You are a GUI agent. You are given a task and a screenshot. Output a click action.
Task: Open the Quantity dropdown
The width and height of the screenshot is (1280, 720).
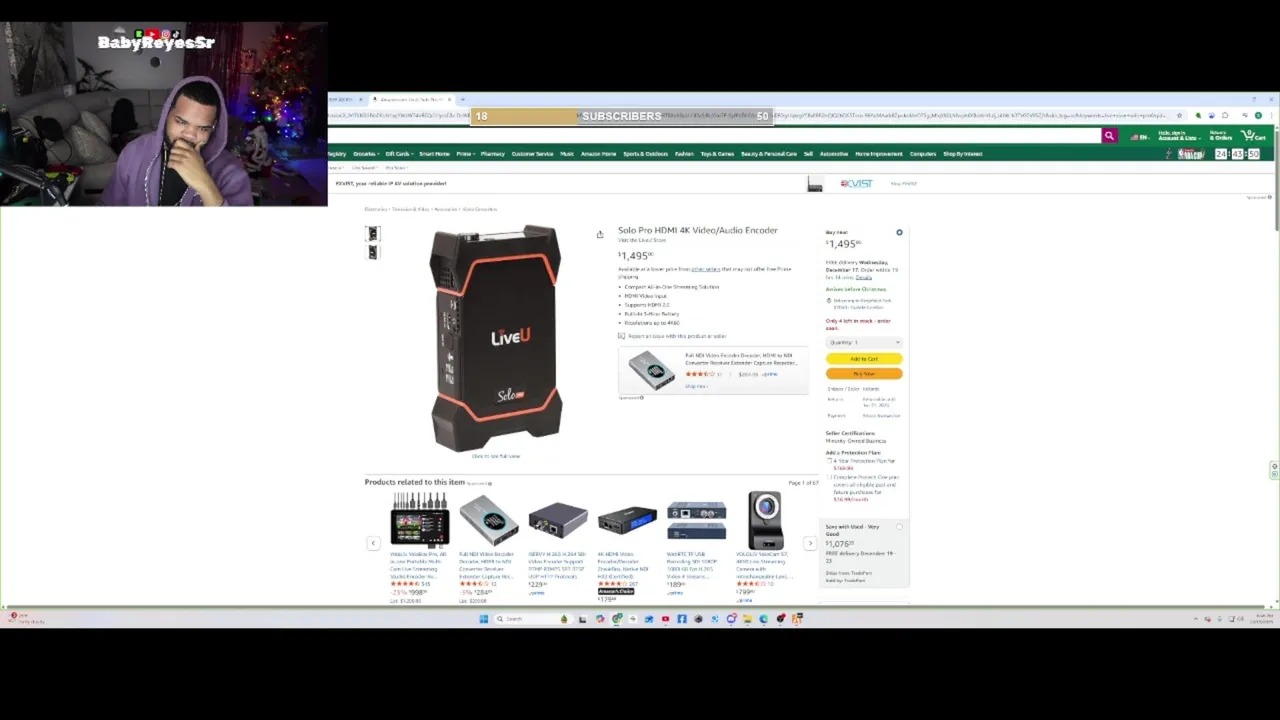click(864, 342)
